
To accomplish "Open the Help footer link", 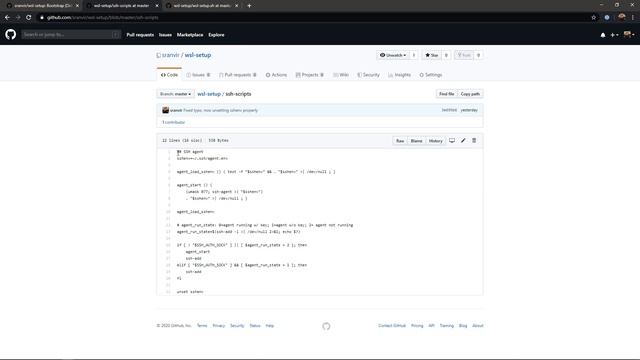I will 270,326.
